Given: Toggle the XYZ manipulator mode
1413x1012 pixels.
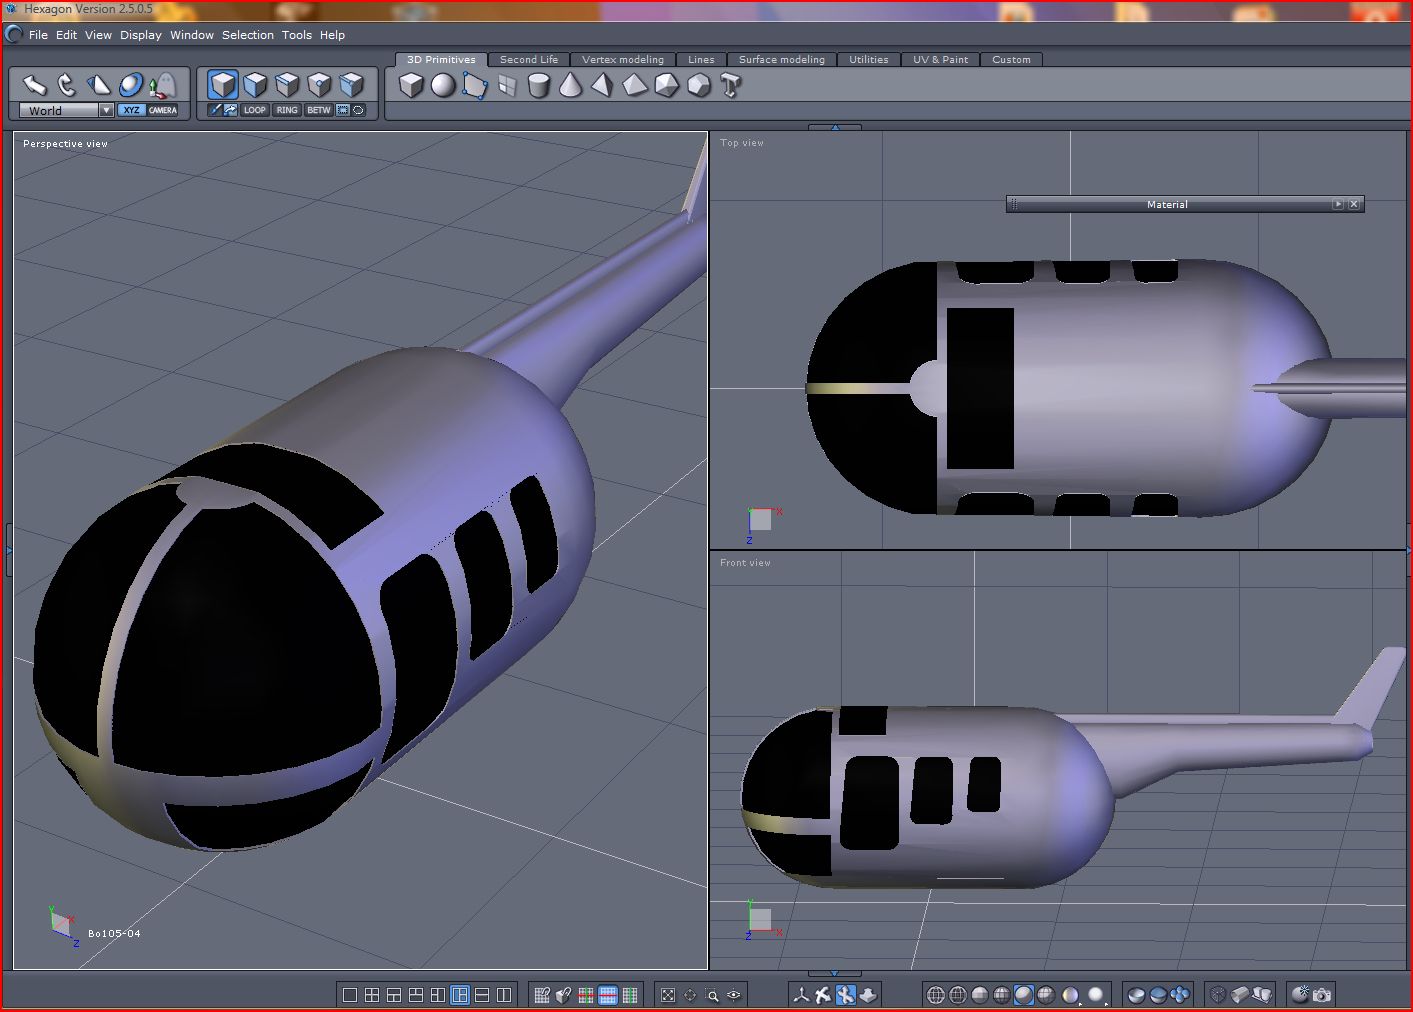Looking at the screenshot, I should pyautogui.click(x=131, y=110).
